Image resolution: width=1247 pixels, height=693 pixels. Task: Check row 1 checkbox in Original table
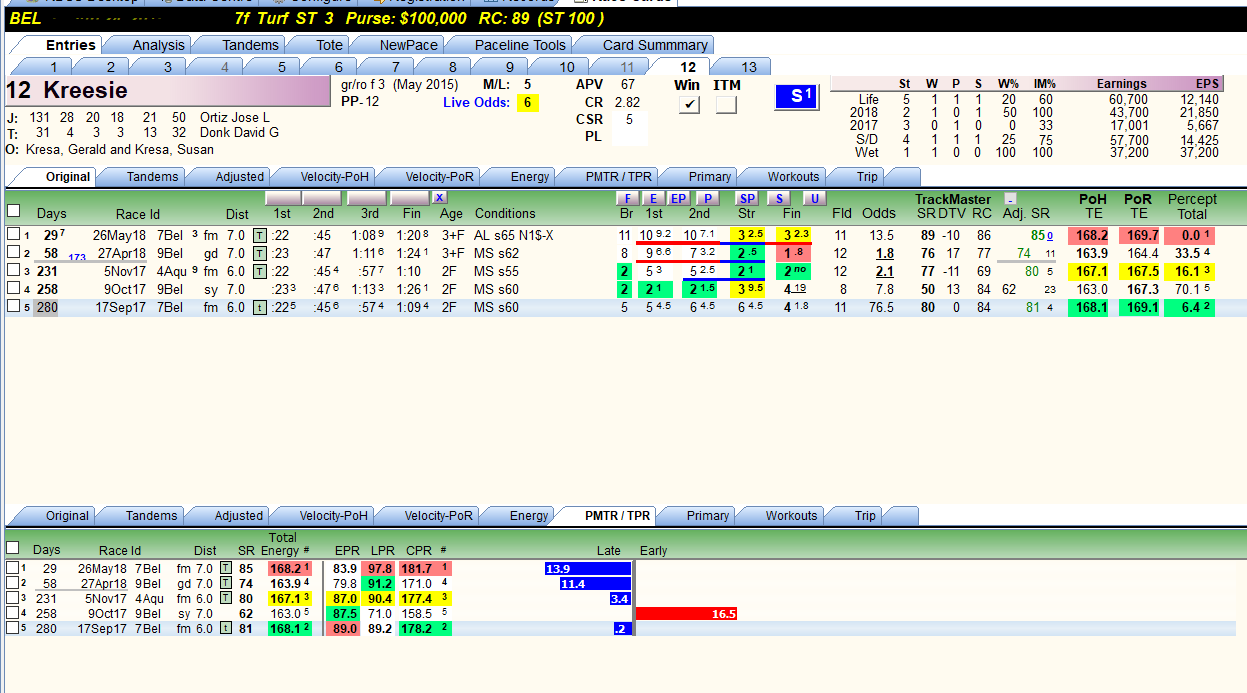pyautogui.click(x=13, y=235)
